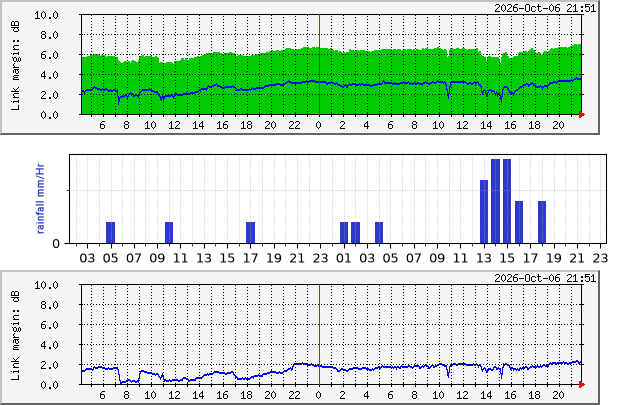
Task: Click '8.0' on green-filled graph's dB axis
Action: (49, 35)
